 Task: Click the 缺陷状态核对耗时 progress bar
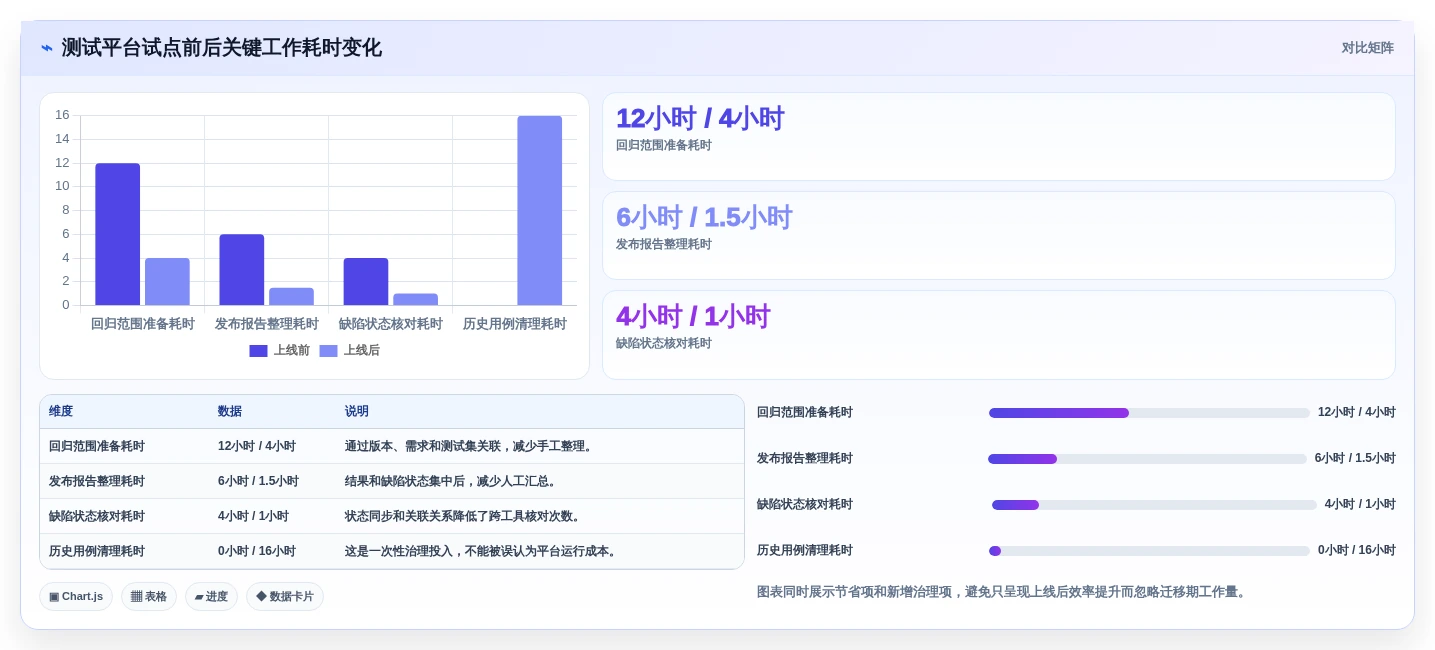[x=1154, y=505]
